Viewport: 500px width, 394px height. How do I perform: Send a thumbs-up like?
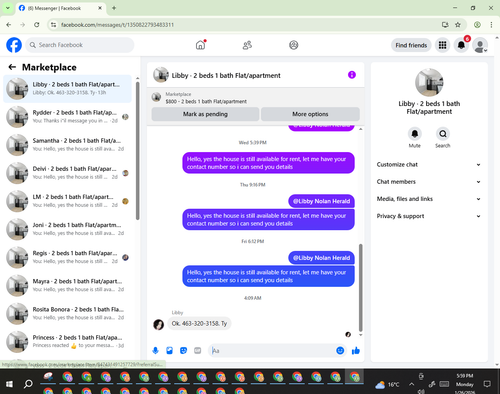(356, 350)
